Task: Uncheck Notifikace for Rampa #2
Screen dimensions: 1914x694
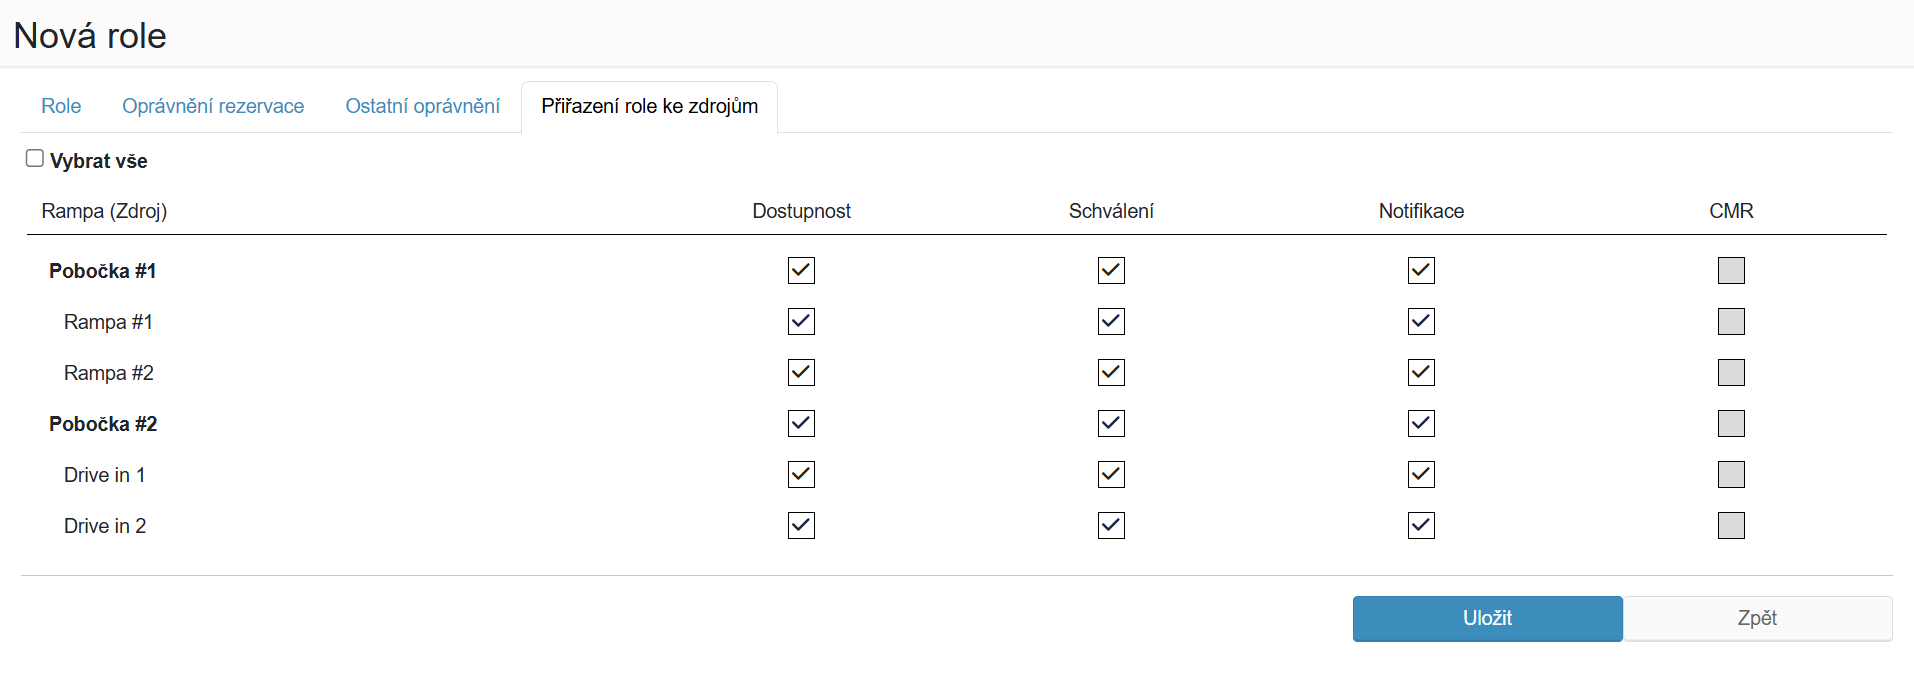Action: pos(1421,372)
